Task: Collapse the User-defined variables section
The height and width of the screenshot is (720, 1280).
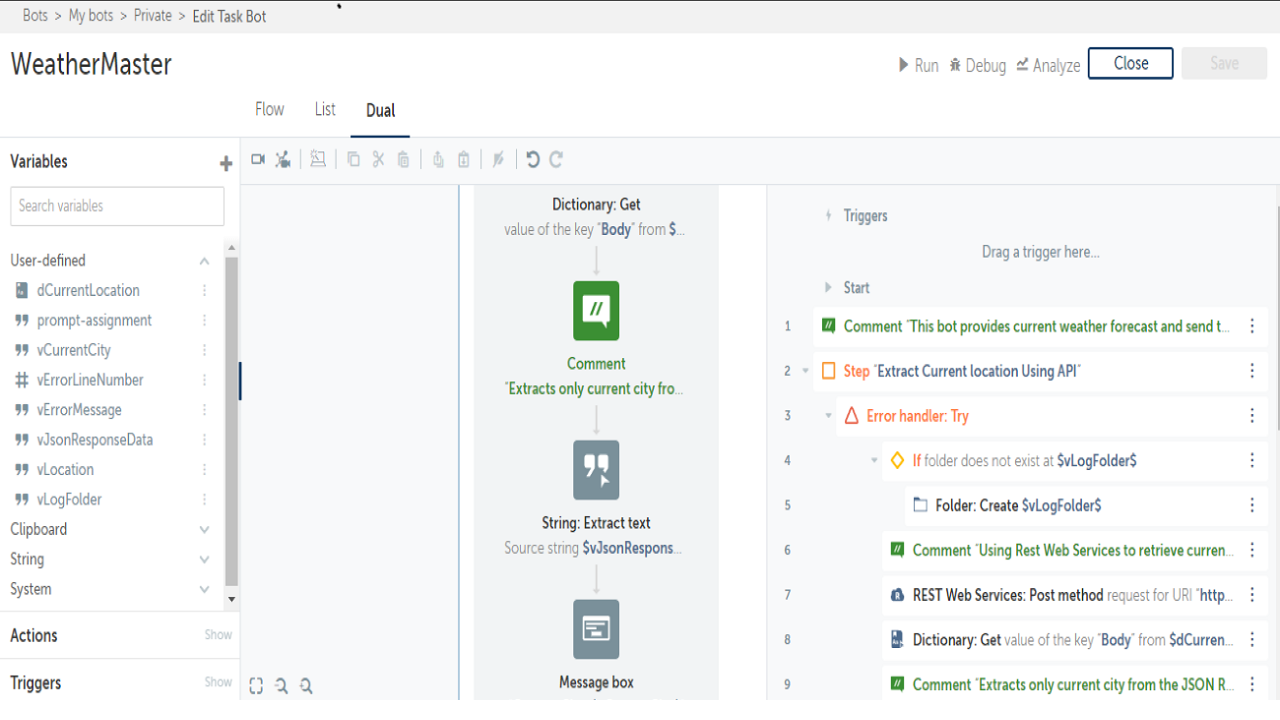Action: click(204, 261)
